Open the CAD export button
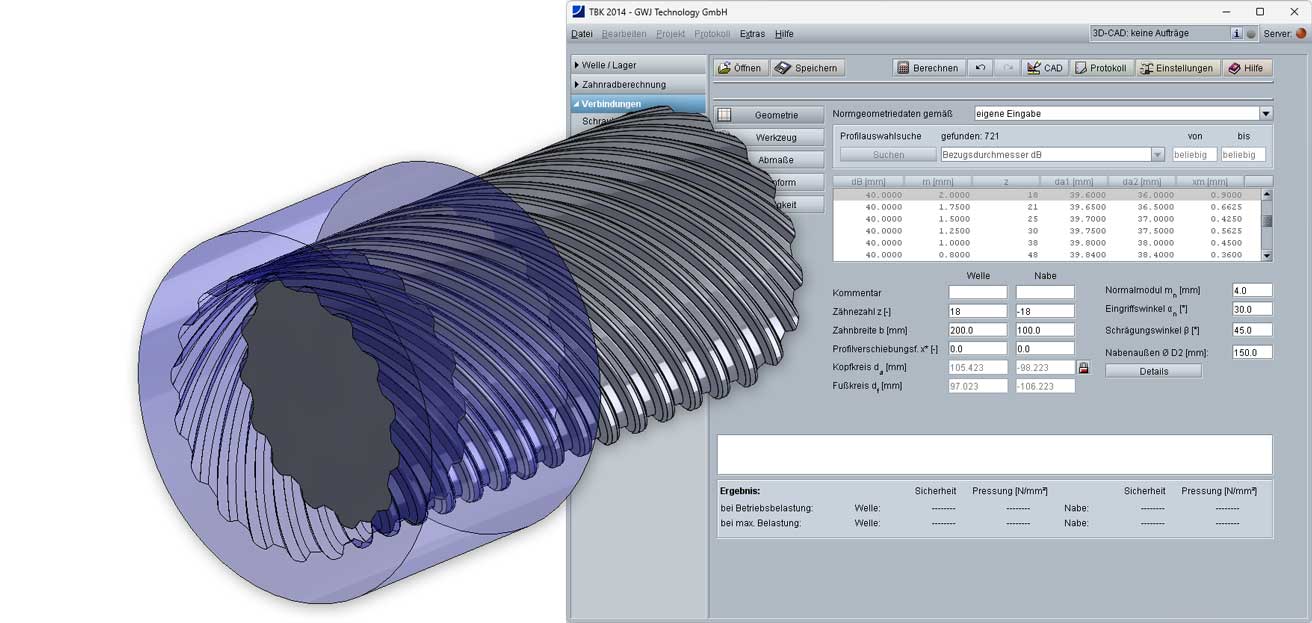1312x623 pixels. coord(1045,68)
